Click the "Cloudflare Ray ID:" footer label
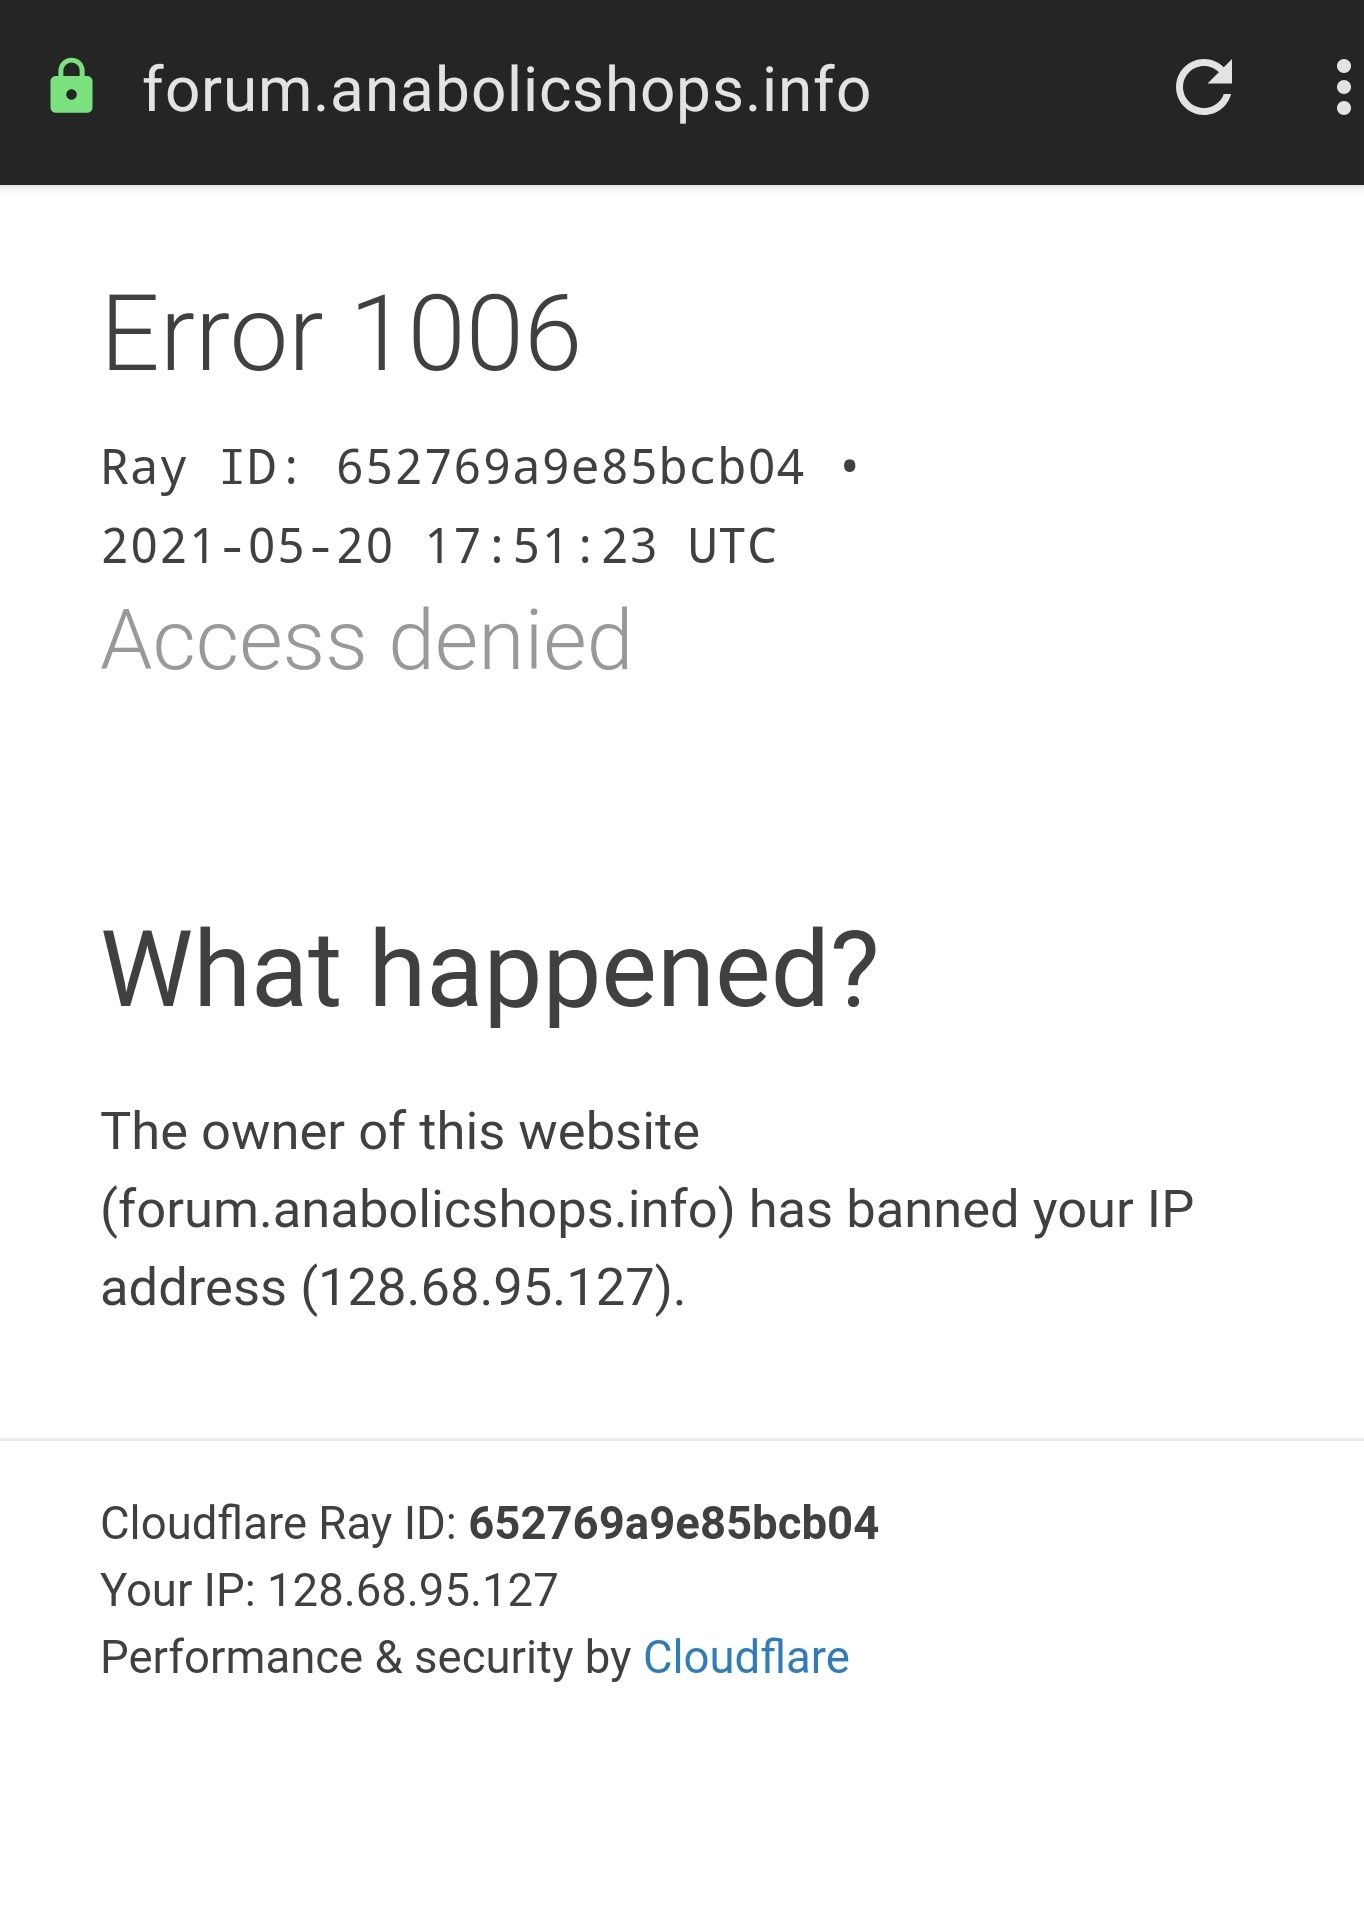 click(279, 1523)
